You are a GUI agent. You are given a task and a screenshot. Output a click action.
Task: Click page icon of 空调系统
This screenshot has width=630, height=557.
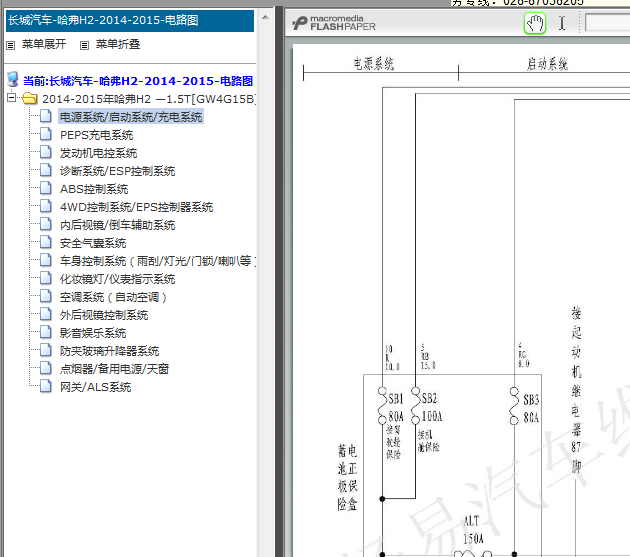(46, 296)
